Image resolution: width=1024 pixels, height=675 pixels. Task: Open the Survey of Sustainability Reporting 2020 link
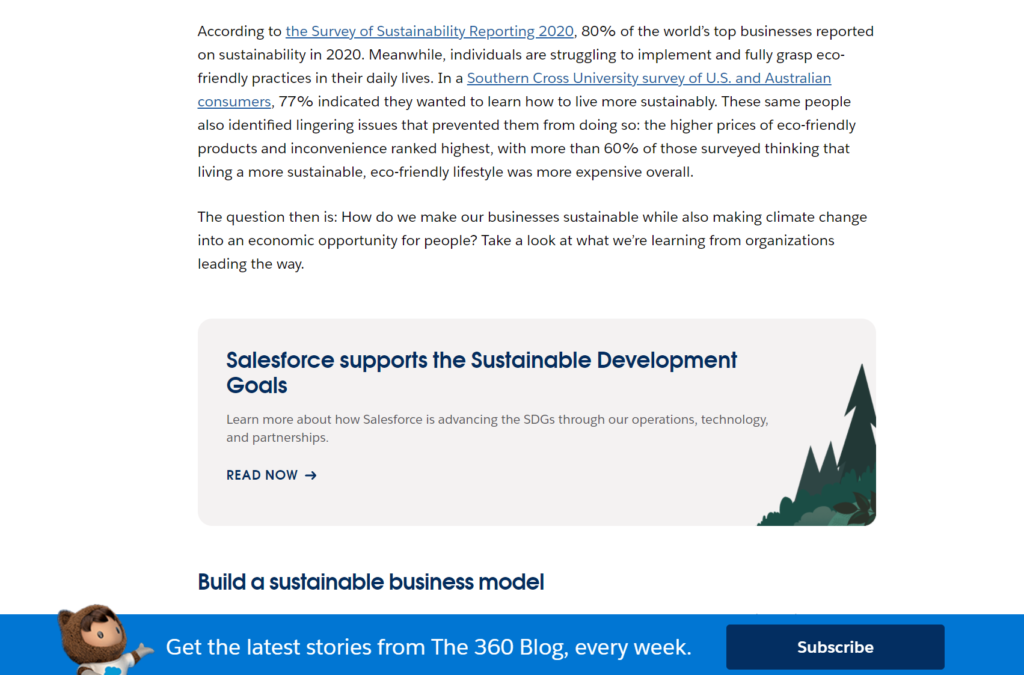(x=429, y=31)
